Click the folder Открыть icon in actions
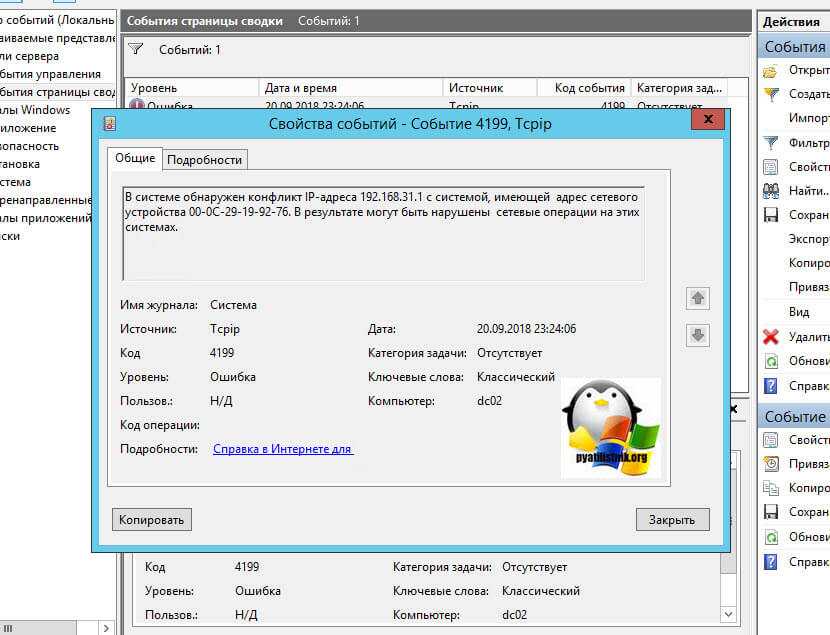The height and width of the screenshot is (635, 830). (770, 71)
